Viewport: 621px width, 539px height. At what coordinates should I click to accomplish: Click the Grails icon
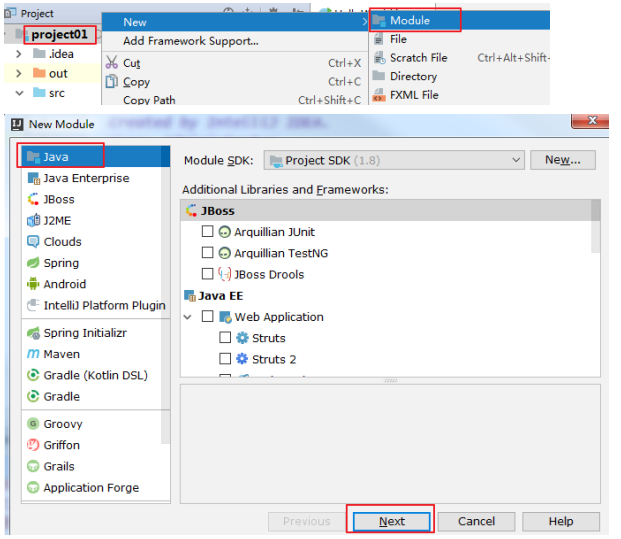point(33,466)
